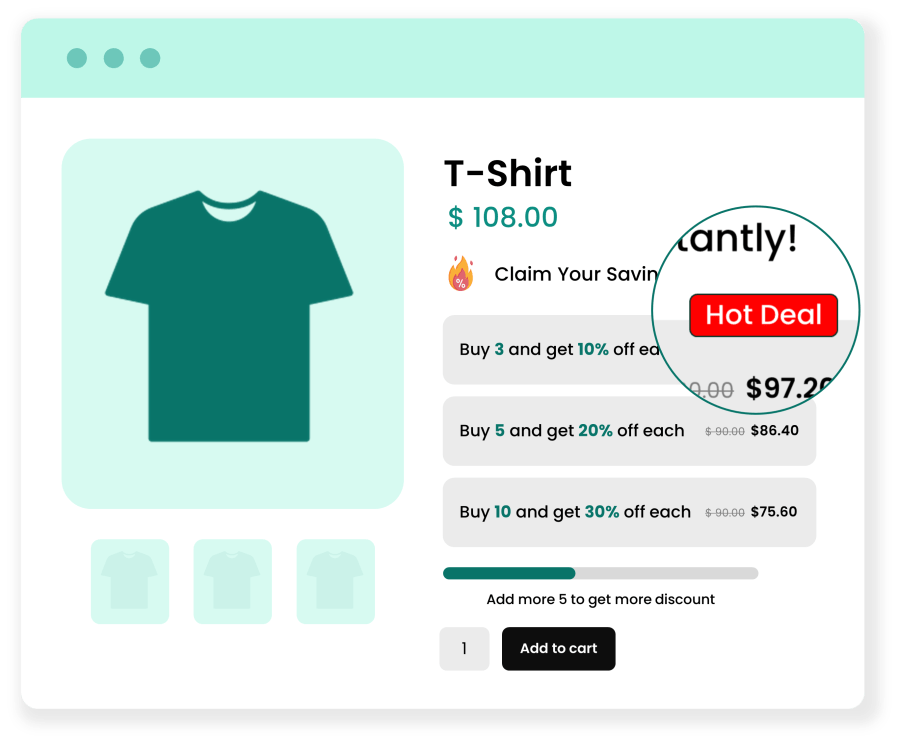The width and height of the screenshot is (899, 743).
Task: Click the Add more 5 discount message
Action: point(600,600)
